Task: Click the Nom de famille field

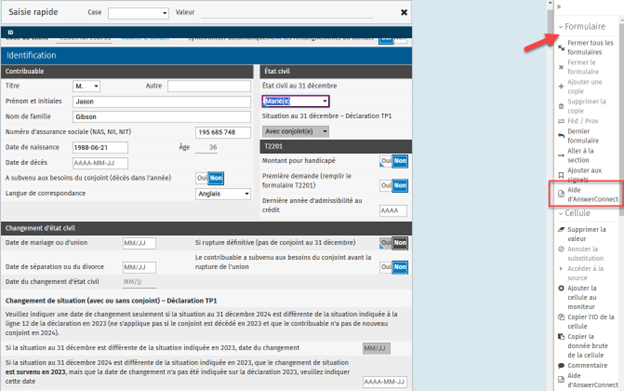Action: point(162,117)
